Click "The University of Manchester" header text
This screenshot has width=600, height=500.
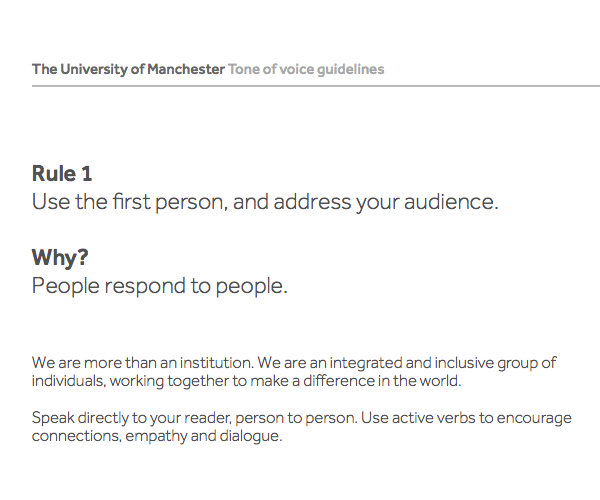point(128,70)
